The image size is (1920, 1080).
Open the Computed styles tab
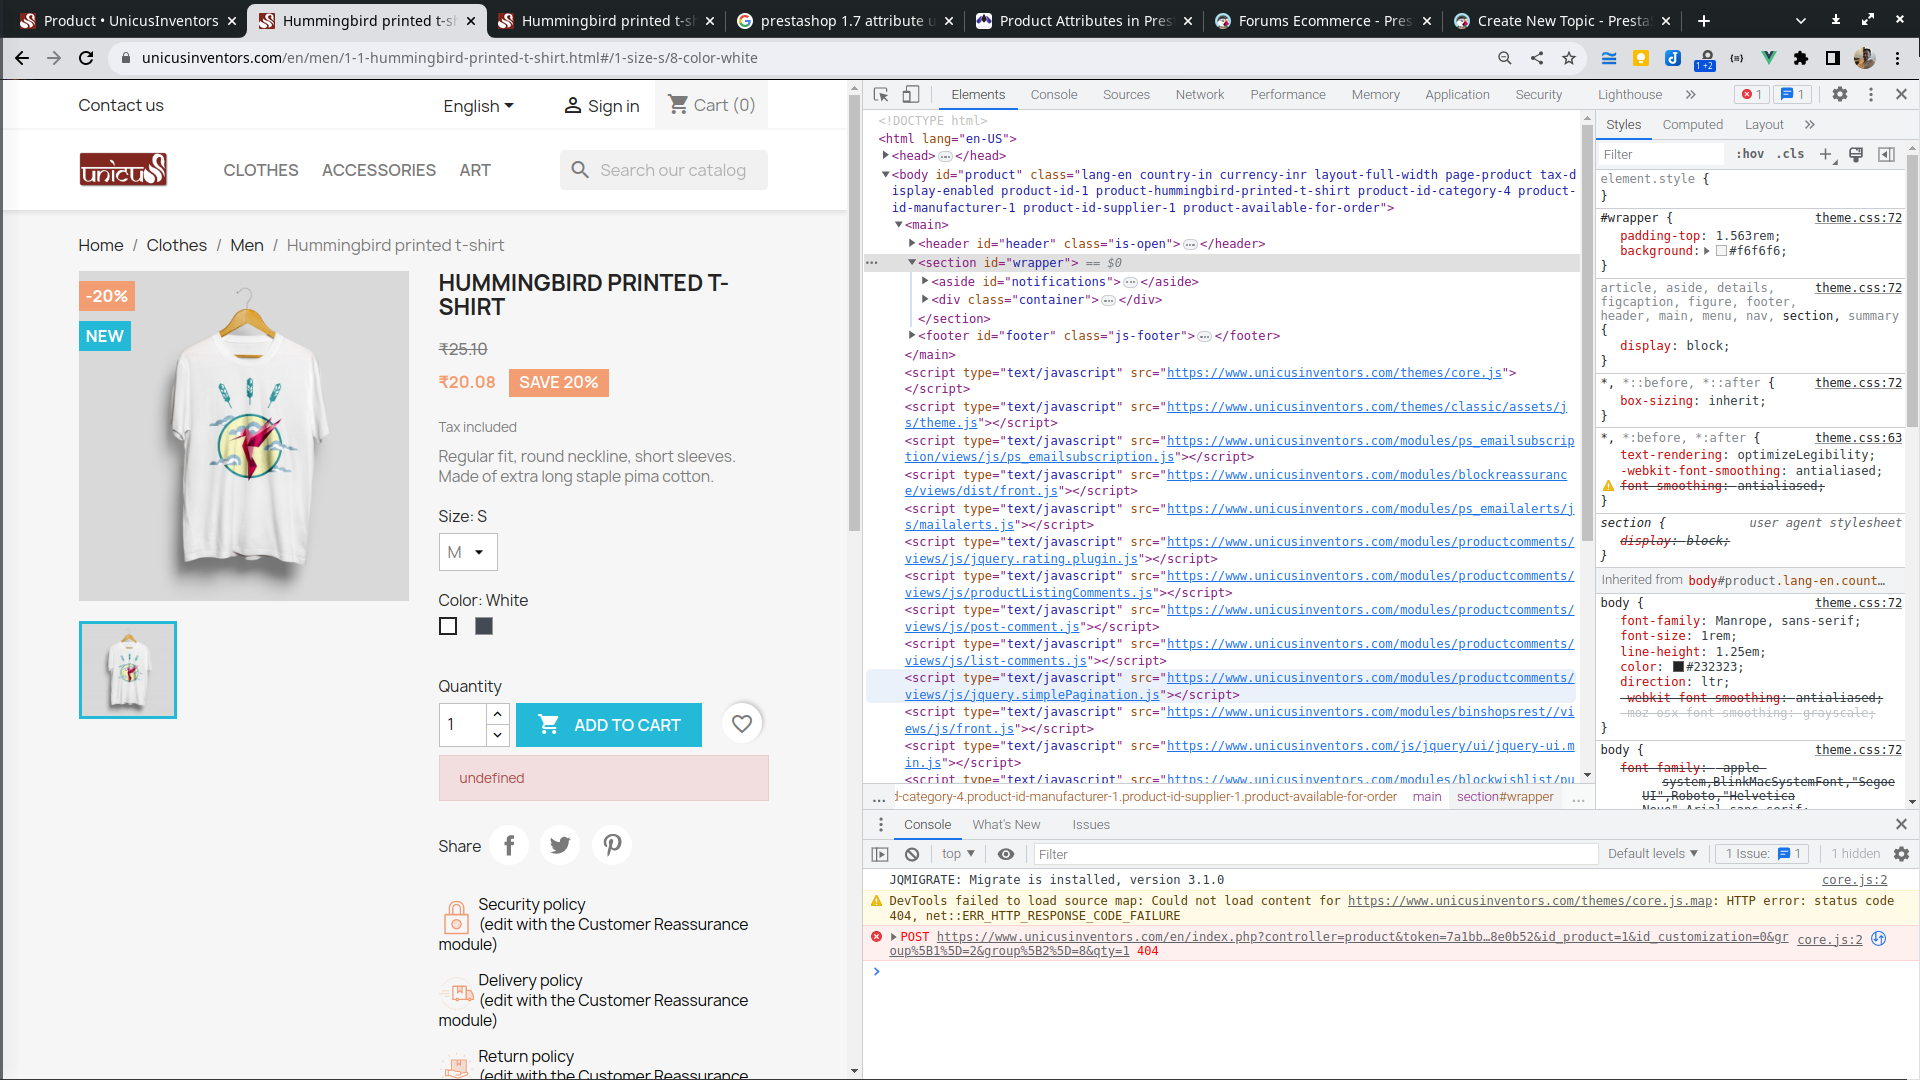click(1692, 125)
